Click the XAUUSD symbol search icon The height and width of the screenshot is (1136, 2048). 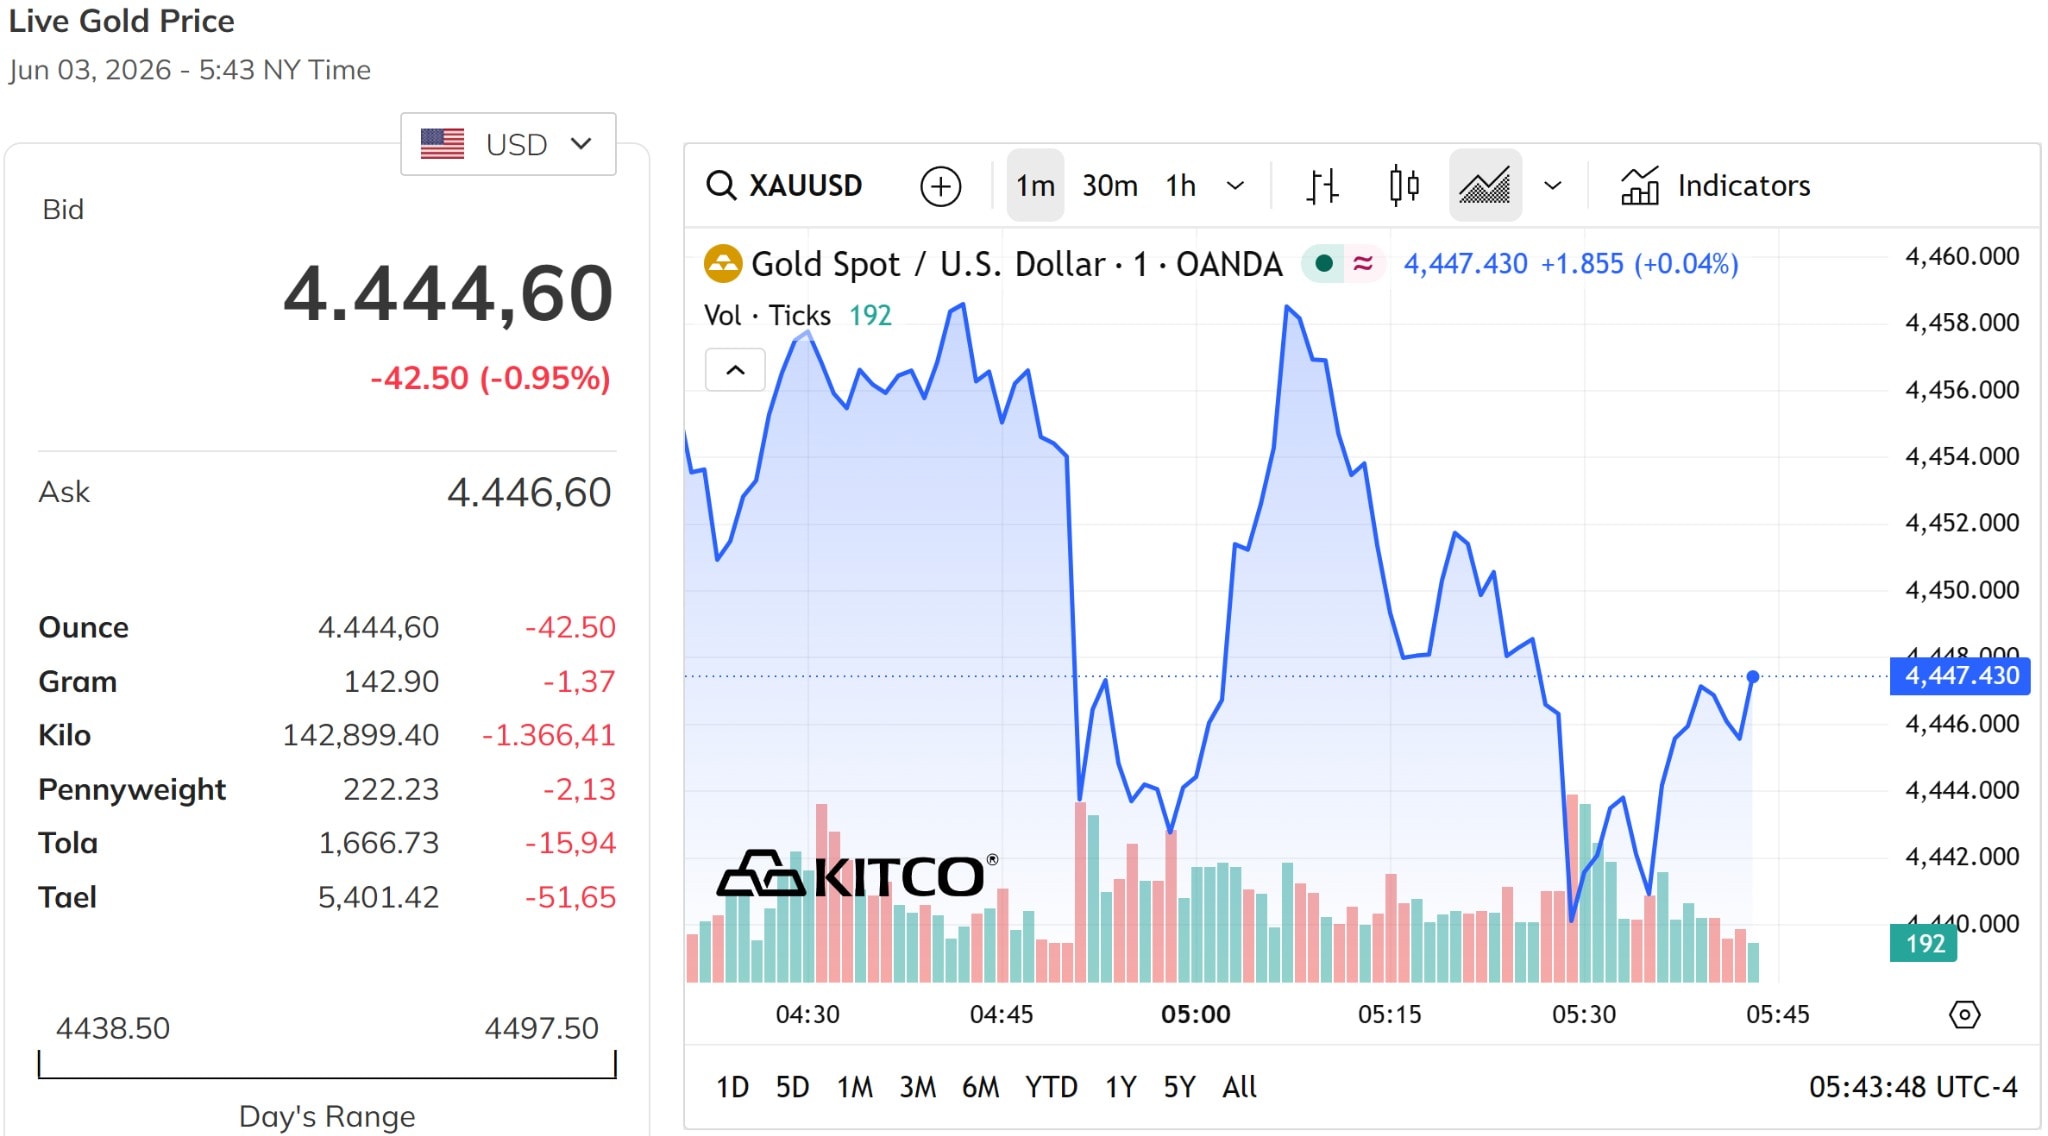721,186
